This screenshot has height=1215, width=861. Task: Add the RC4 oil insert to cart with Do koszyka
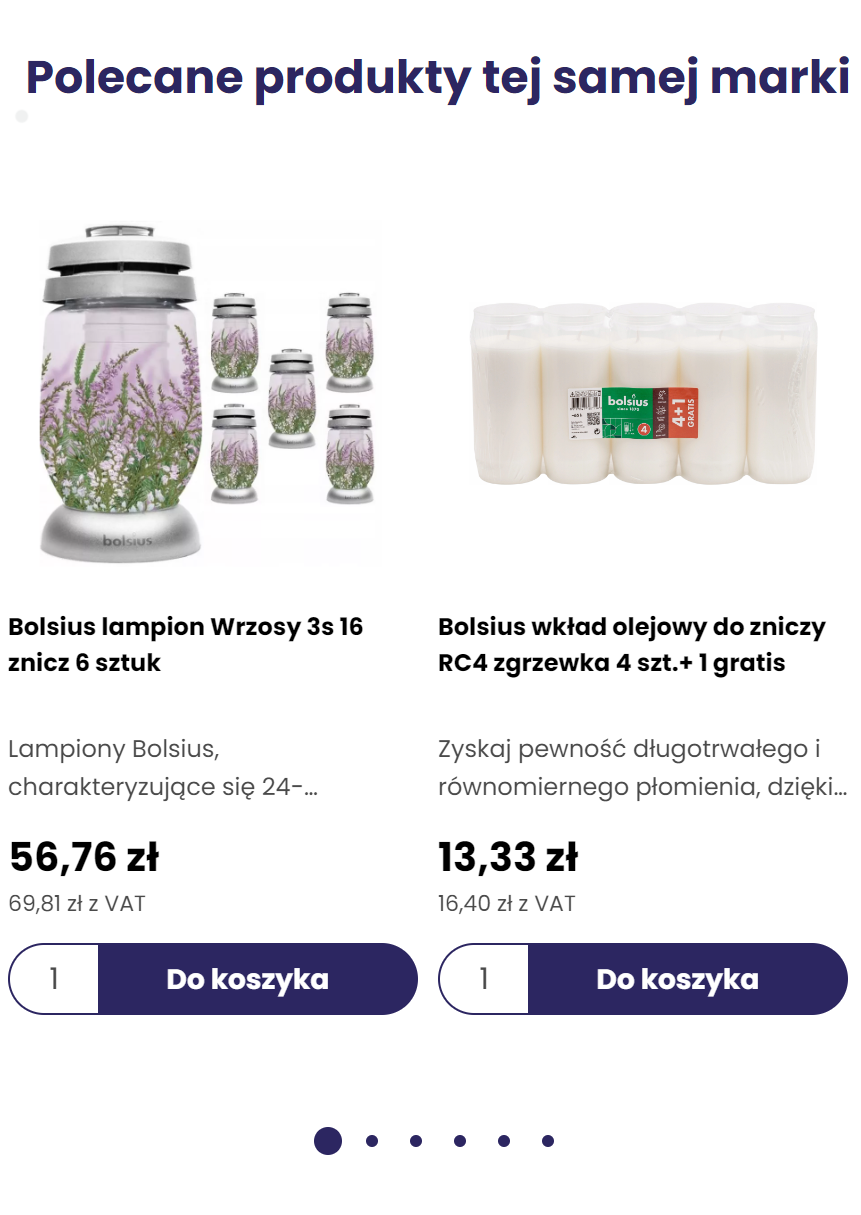[688, 979]
